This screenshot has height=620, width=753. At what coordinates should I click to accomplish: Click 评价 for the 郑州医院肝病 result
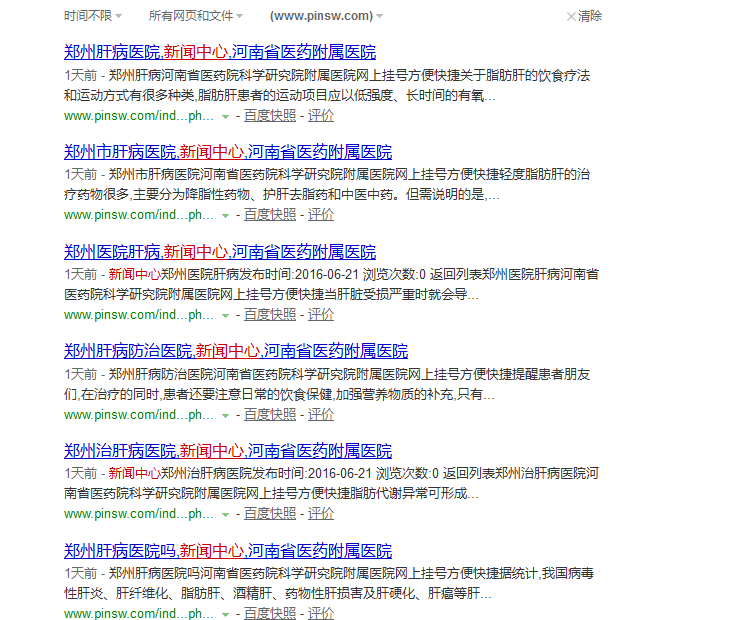point(321,315)
